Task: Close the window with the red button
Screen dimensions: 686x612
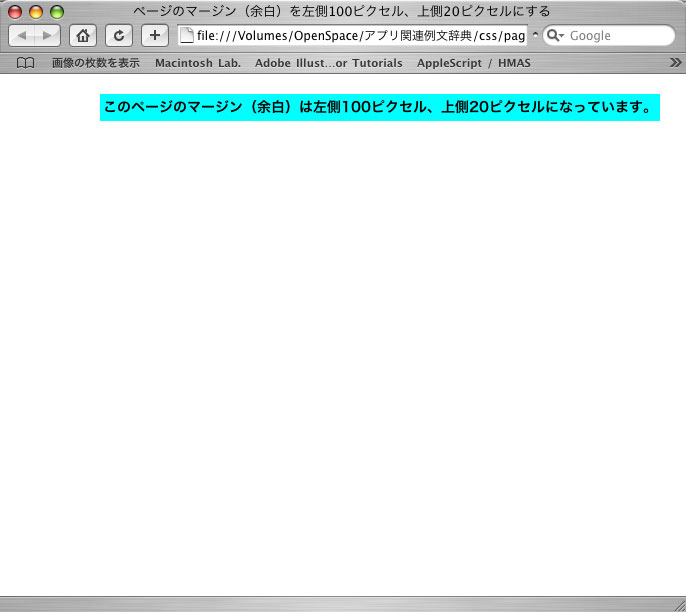Action: click(15, 12)
